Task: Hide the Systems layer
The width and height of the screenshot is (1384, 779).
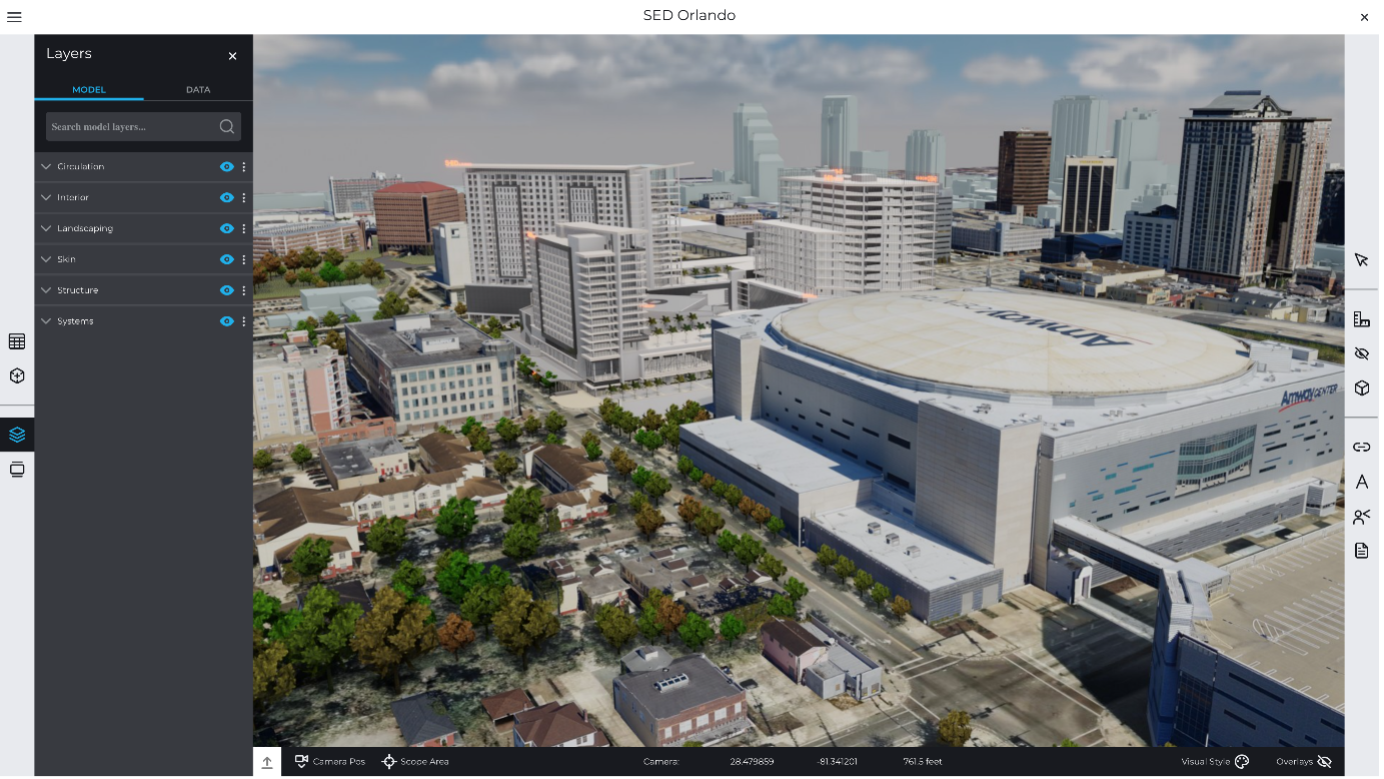Action: pyautogui.click(x=227, y=322)
